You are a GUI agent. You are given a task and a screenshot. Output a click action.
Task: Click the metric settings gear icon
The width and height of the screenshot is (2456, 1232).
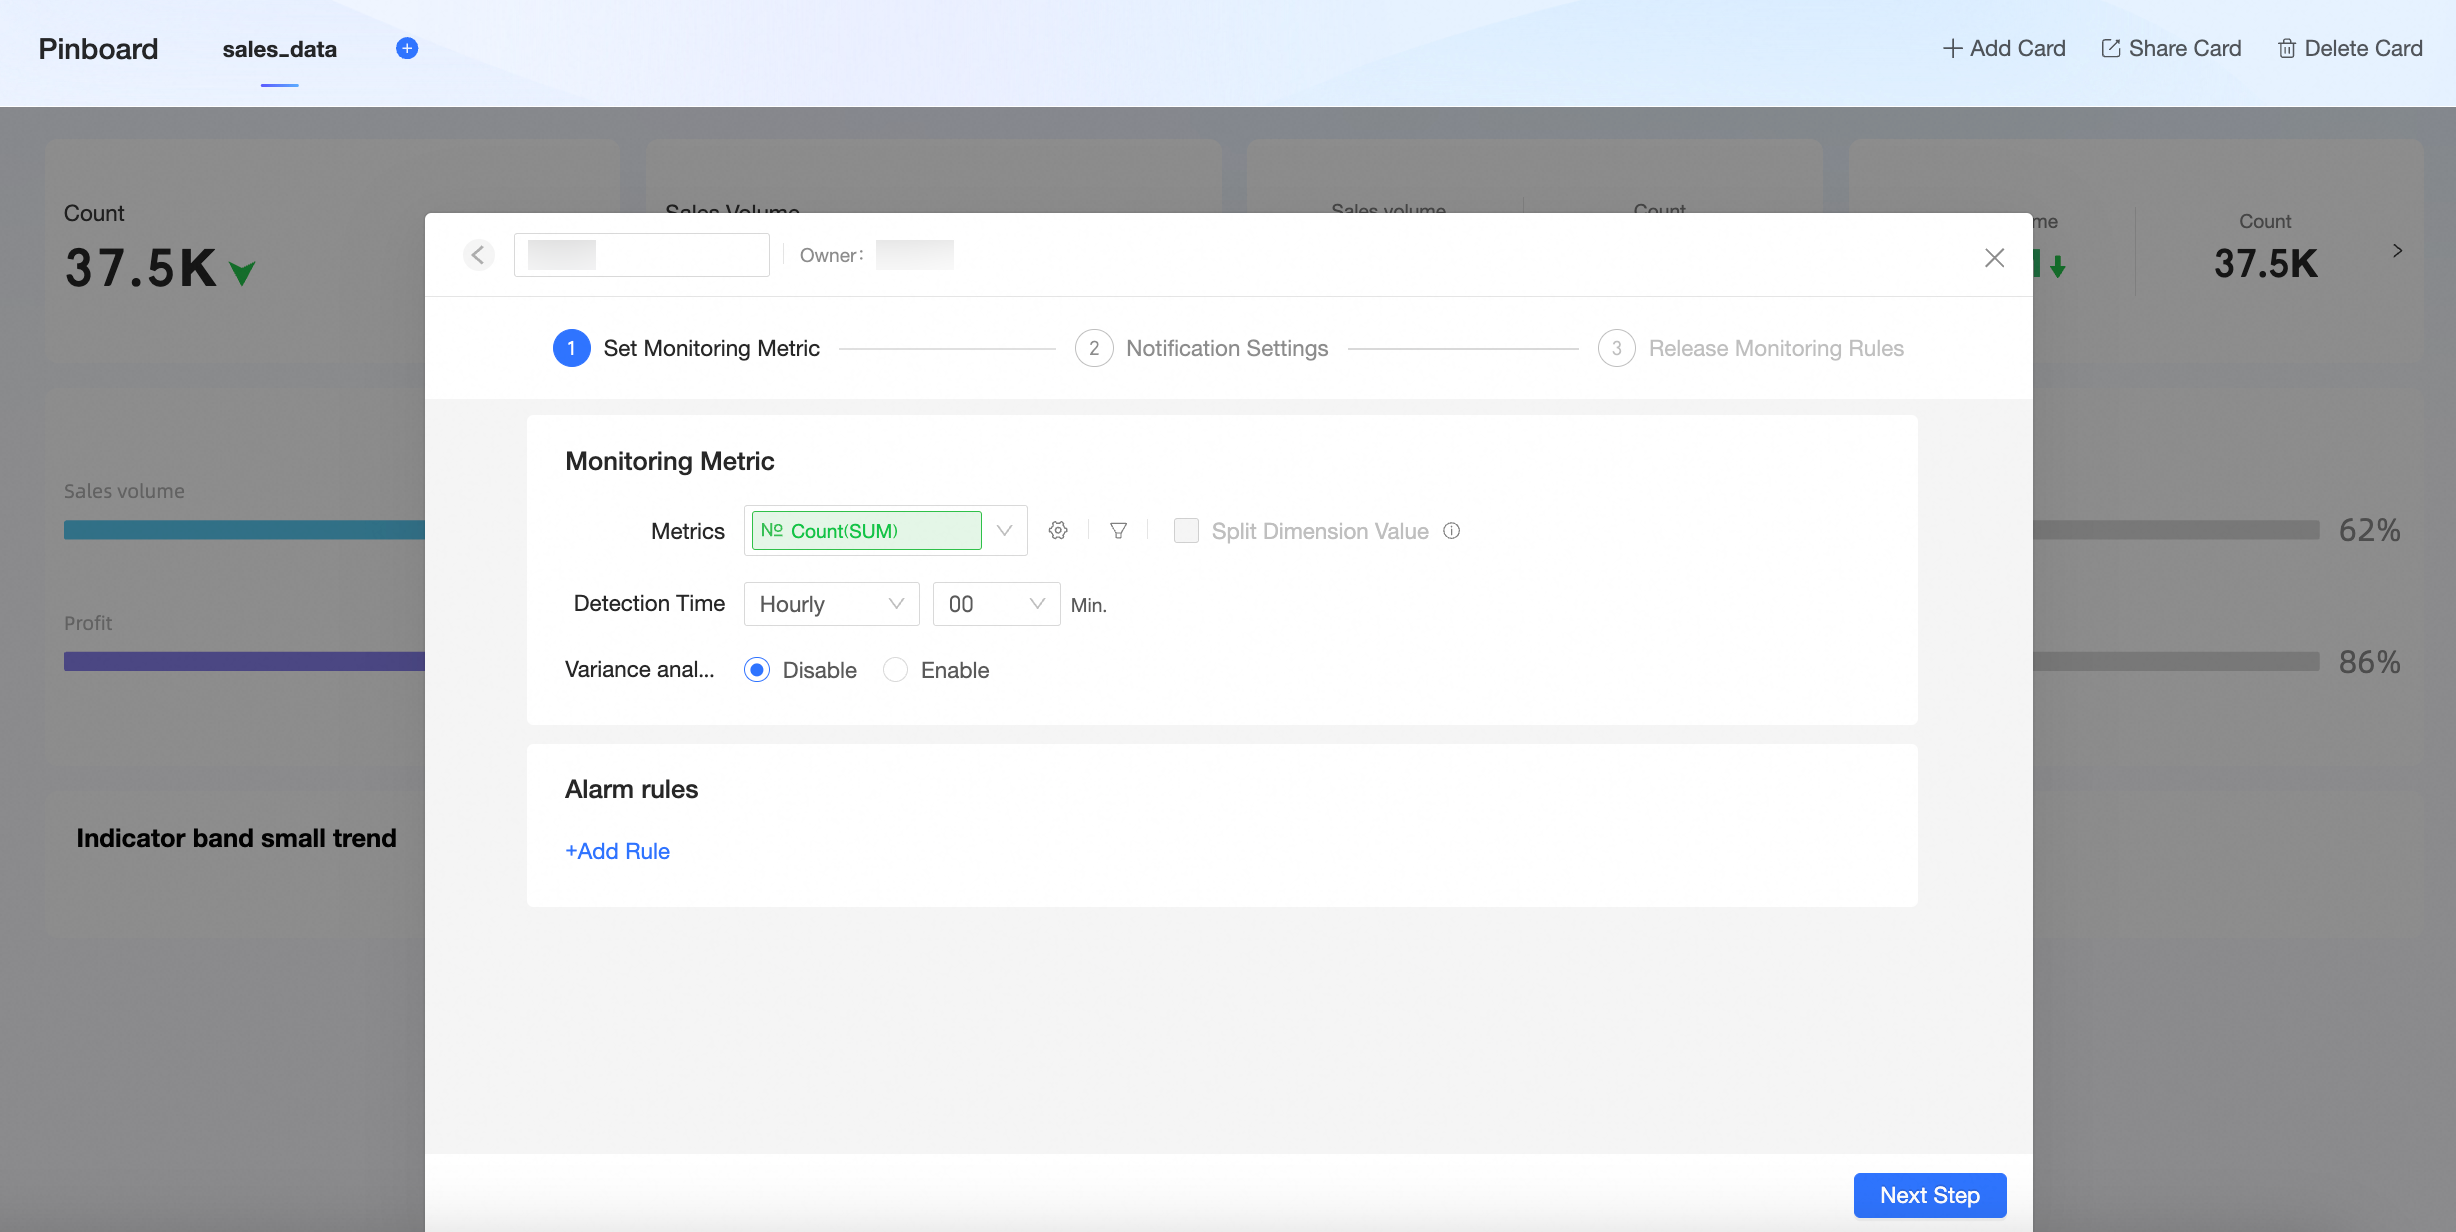(1058, 531)
